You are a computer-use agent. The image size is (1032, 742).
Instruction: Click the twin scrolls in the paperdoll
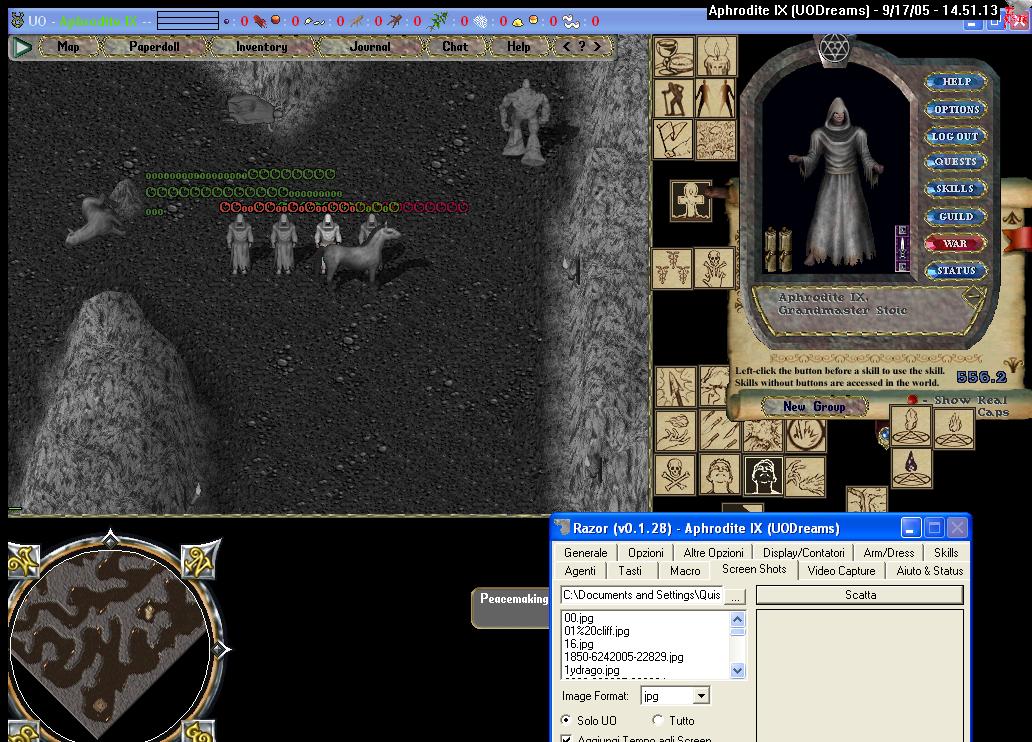[777, 249]
